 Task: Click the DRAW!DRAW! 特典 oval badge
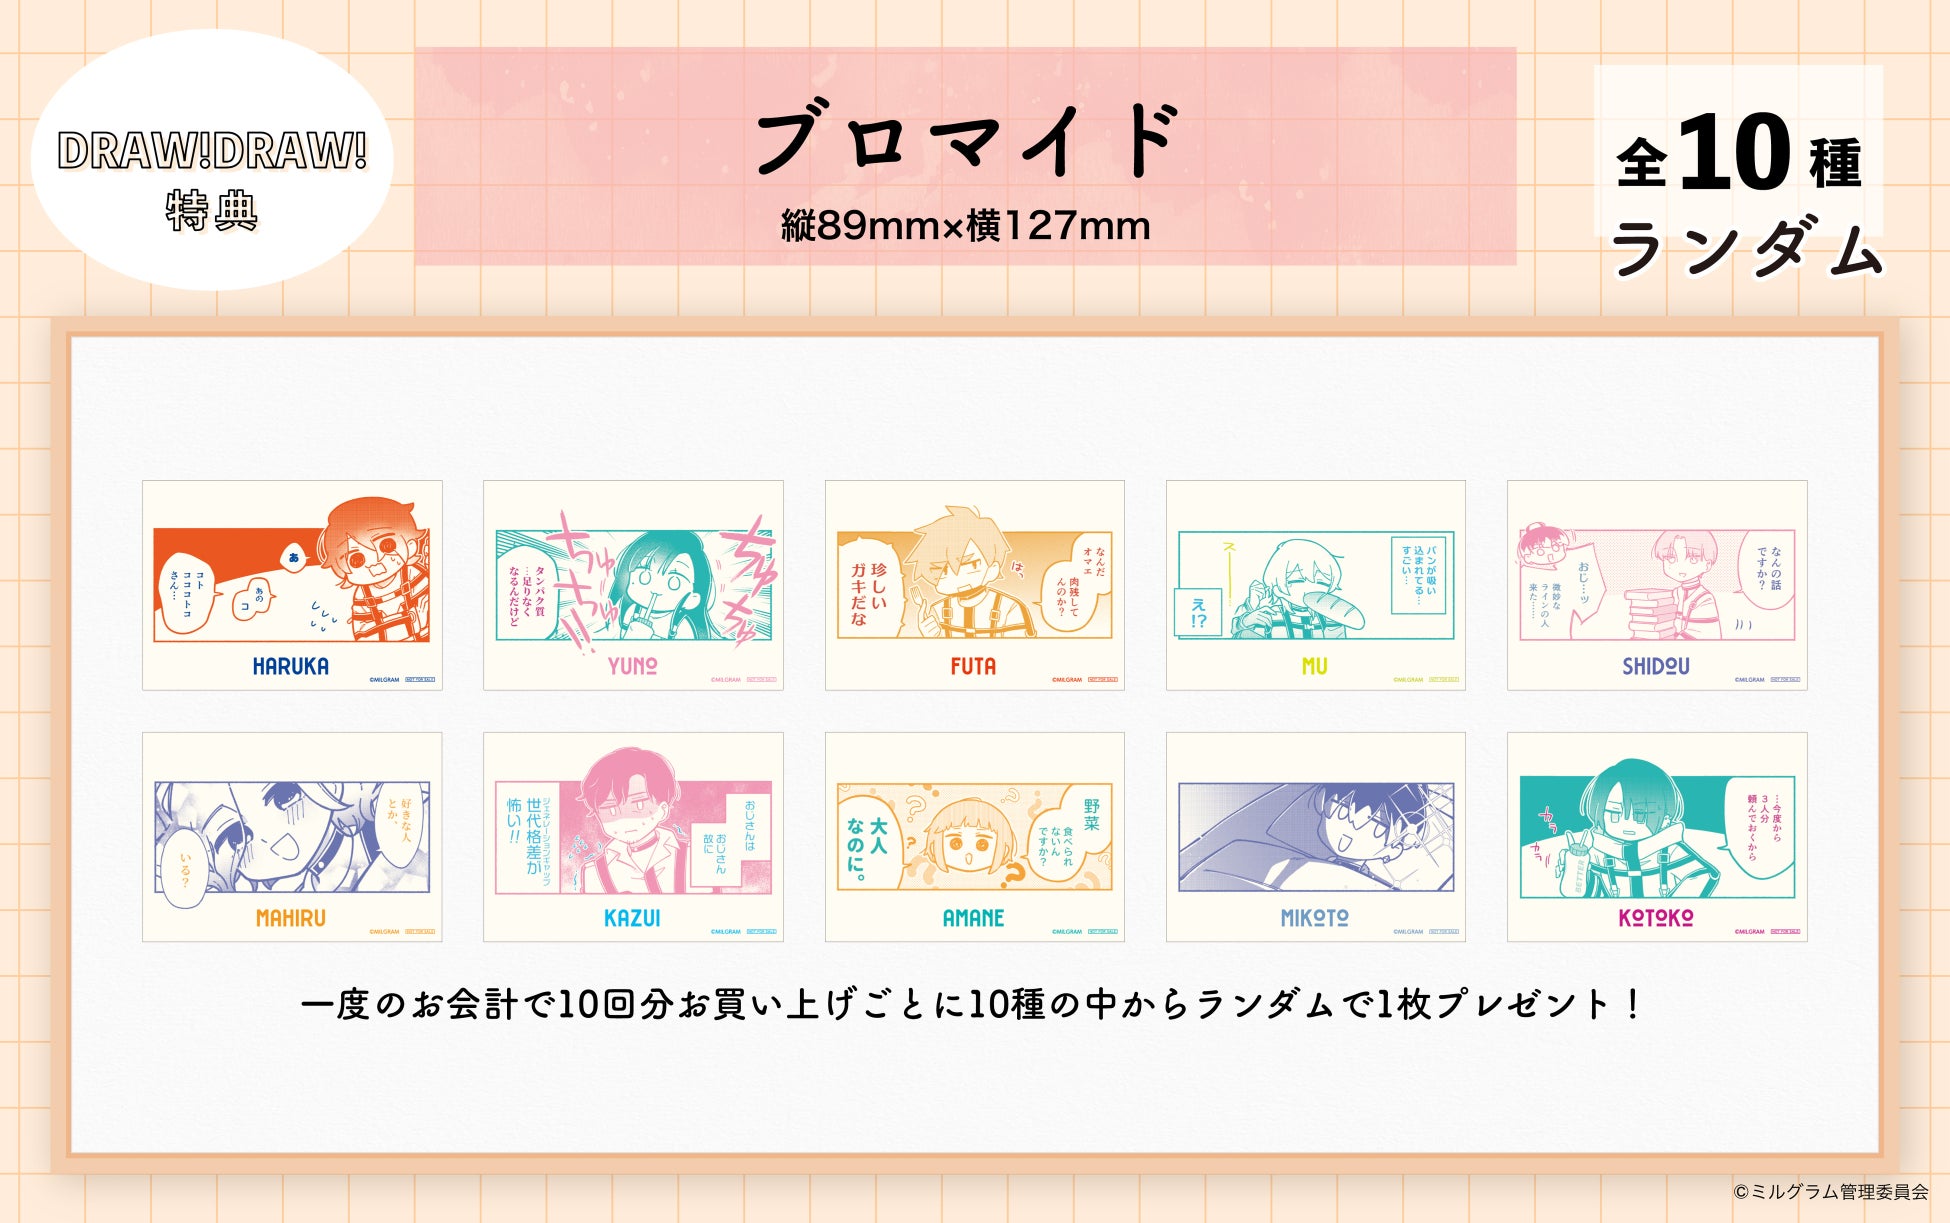coord(212,160)
